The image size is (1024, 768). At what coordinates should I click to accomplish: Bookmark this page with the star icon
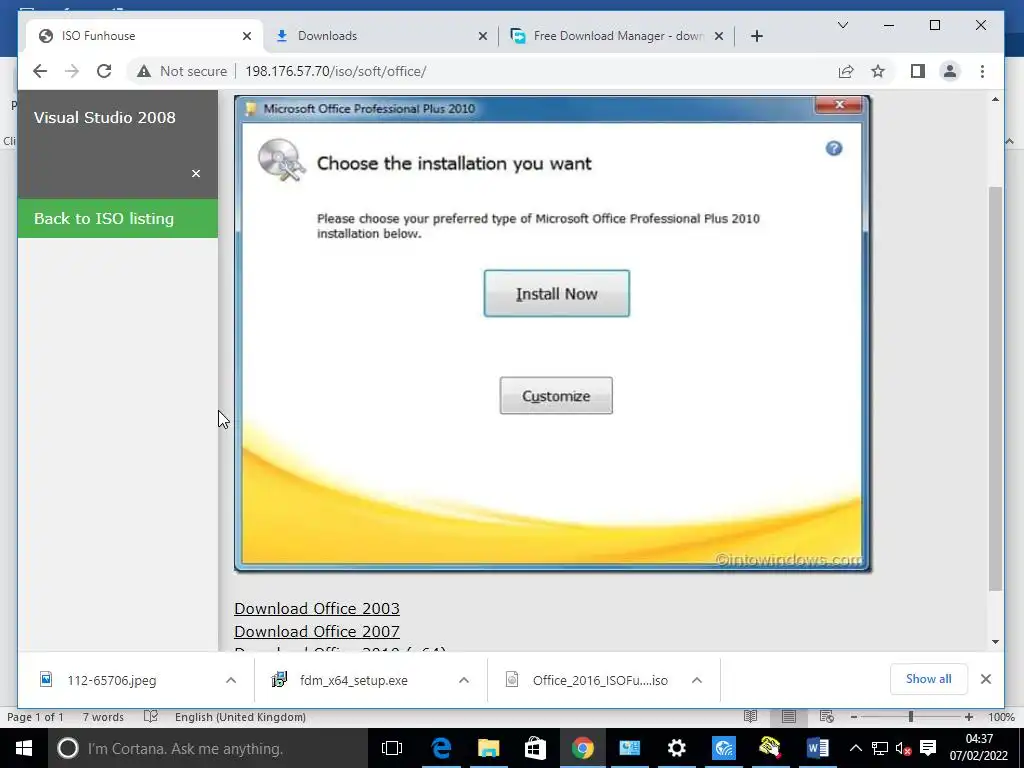point(878,71)
